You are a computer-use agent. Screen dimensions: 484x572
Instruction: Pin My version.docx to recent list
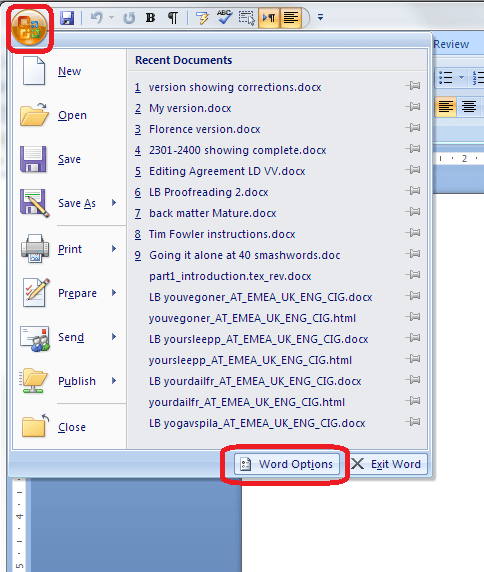click(413, 107)
